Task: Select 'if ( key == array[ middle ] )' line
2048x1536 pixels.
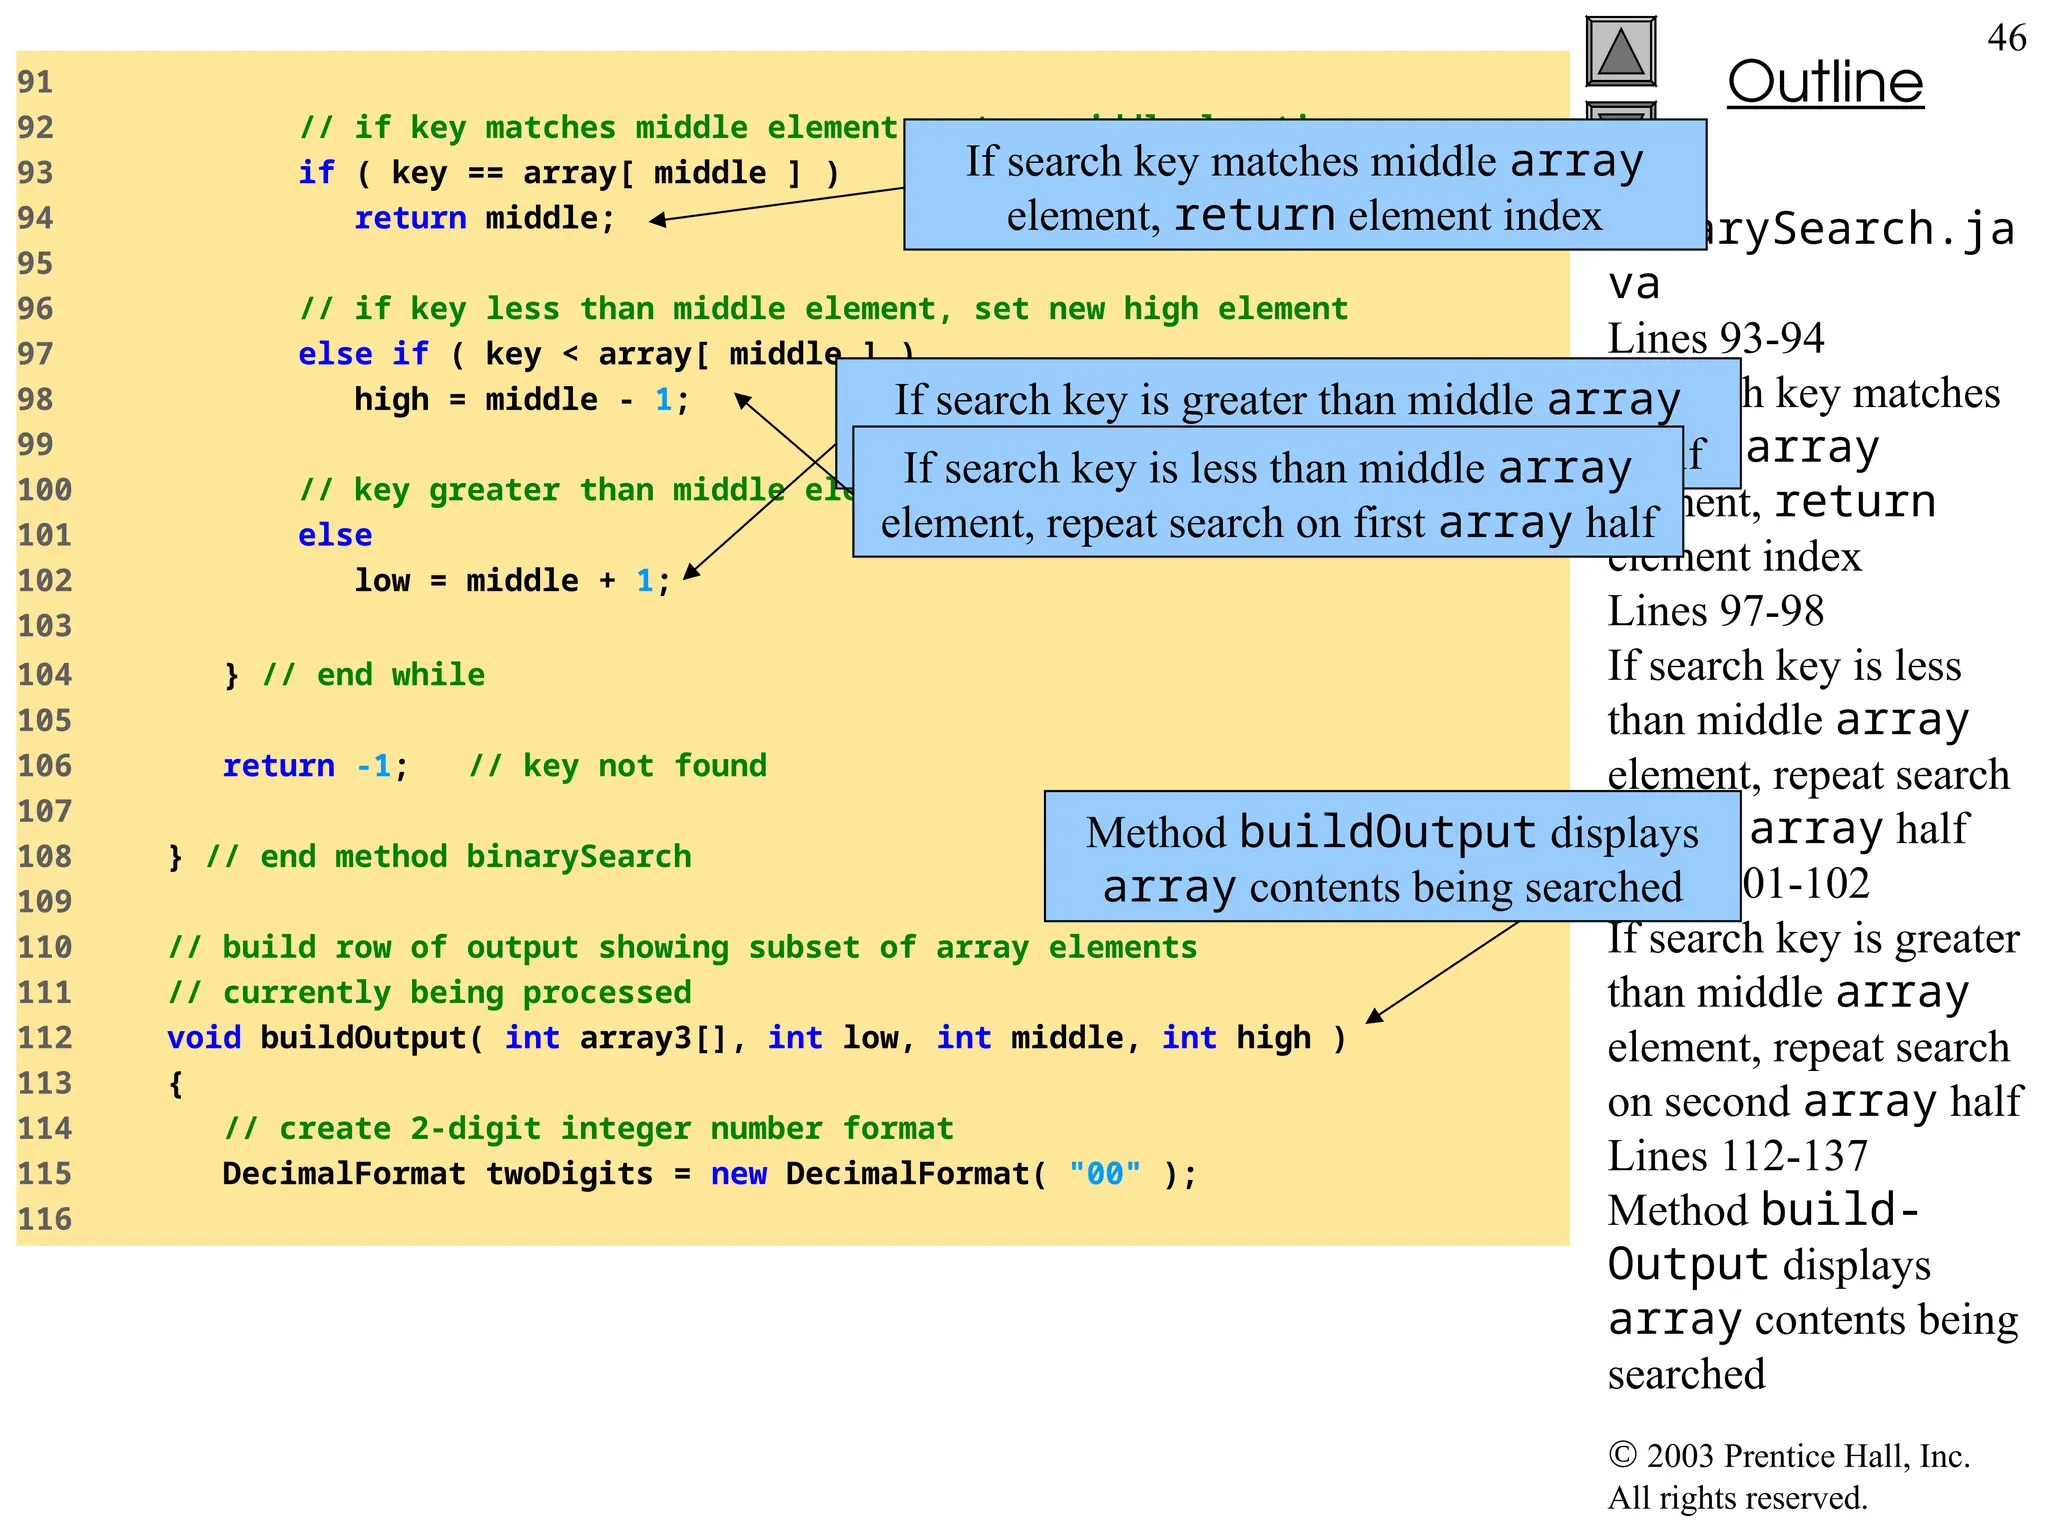Action: coord(568,173)
